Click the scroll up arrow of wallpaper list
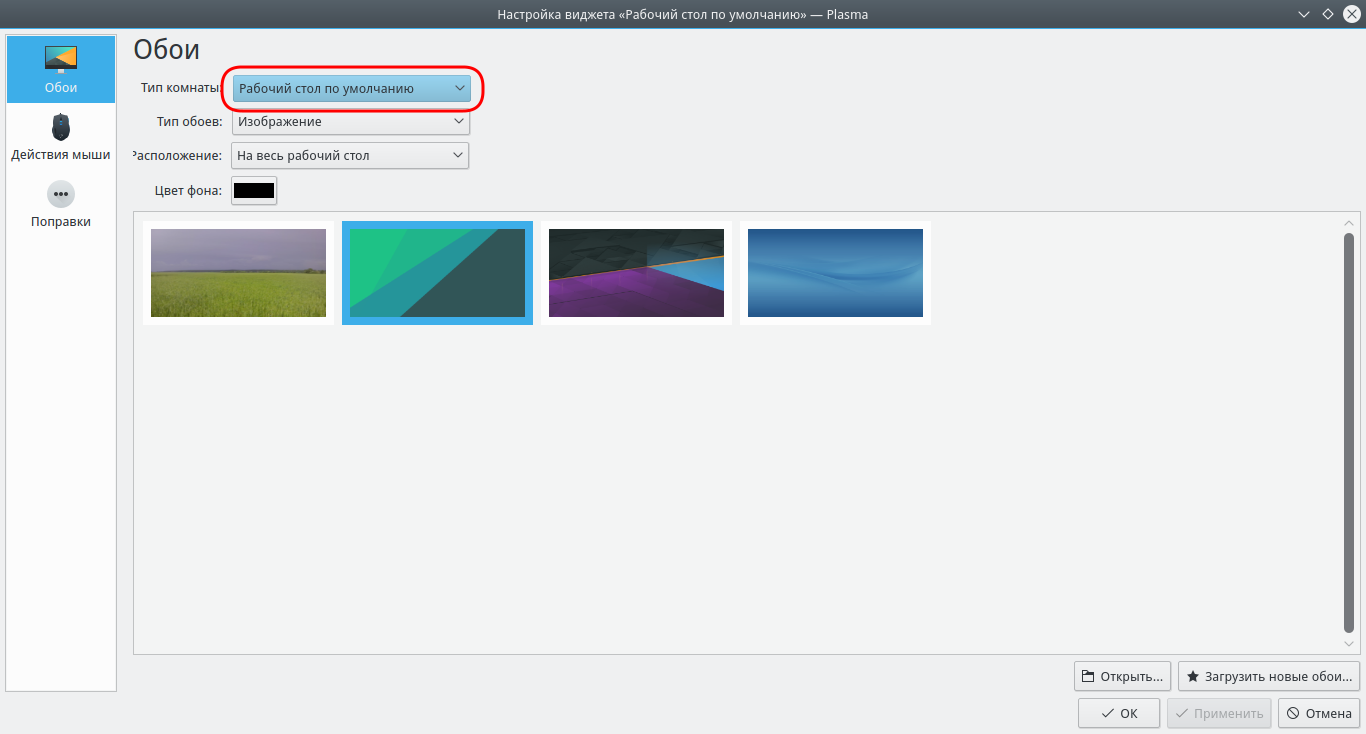 click(1349, 222)
